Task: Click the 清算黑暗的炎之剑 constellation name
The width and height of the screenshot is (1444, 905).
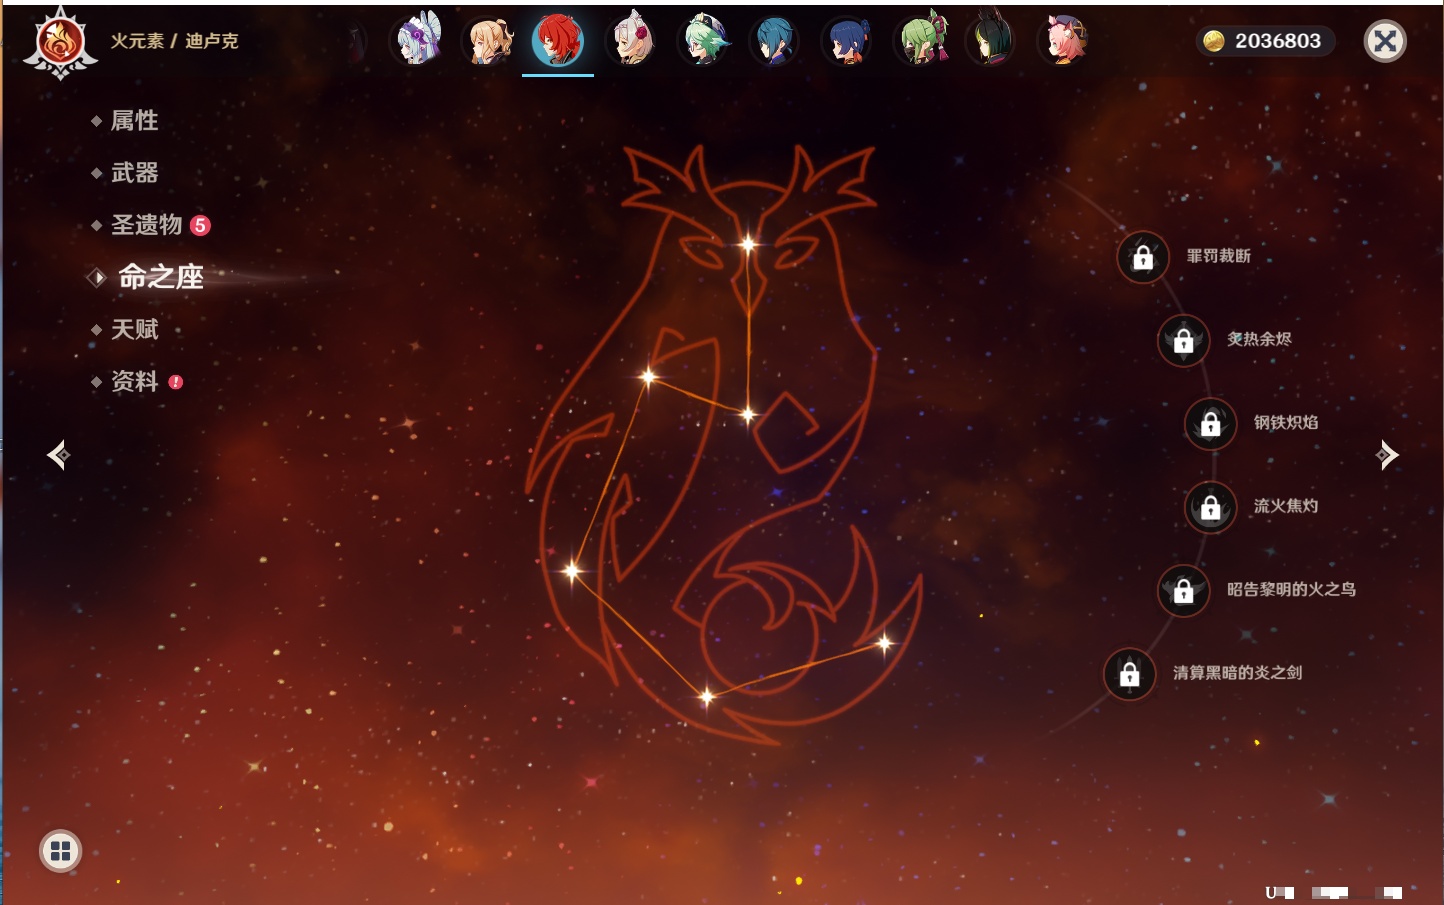Action: 1237,673
